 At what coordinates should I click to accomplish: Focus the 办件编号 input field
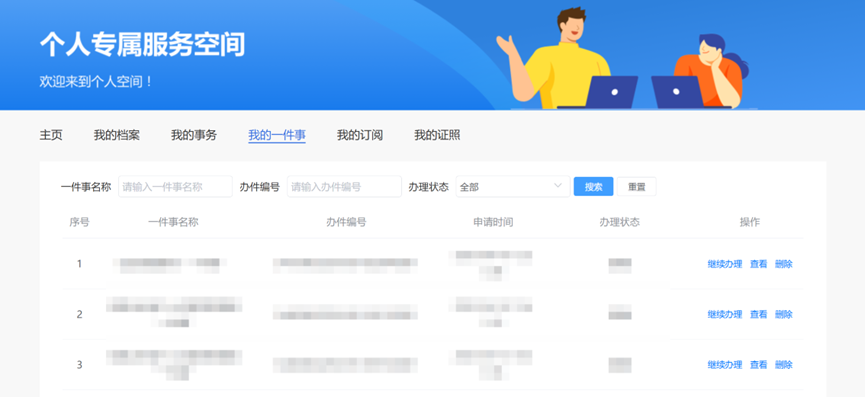tap(344, 187)
